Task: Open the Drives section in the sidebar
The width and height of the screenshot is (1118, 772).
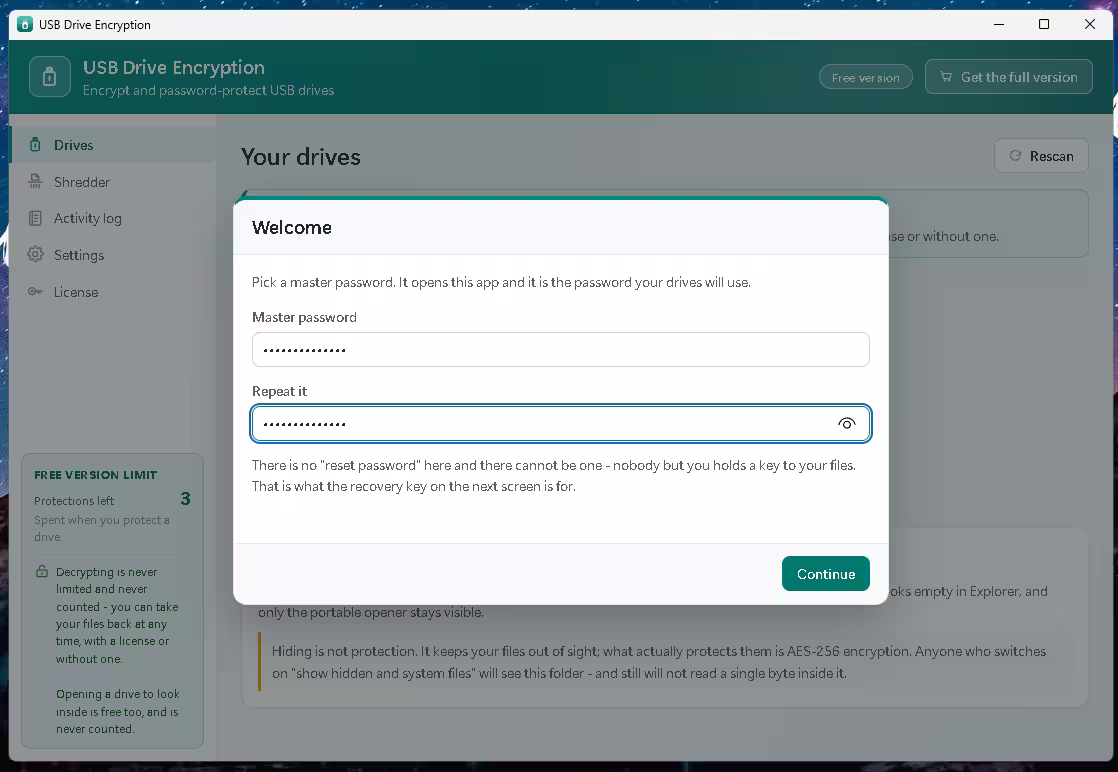Action: pos(113,145)
